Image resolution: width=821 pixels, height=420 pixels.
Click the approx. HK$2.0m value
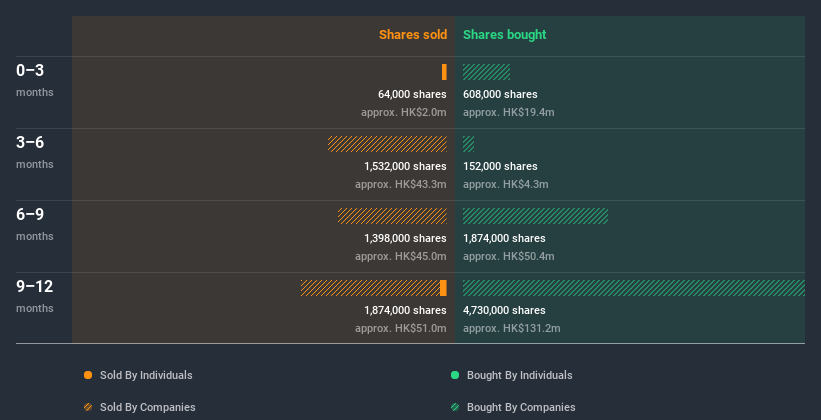pyautogui.click(x=404, y=113)
